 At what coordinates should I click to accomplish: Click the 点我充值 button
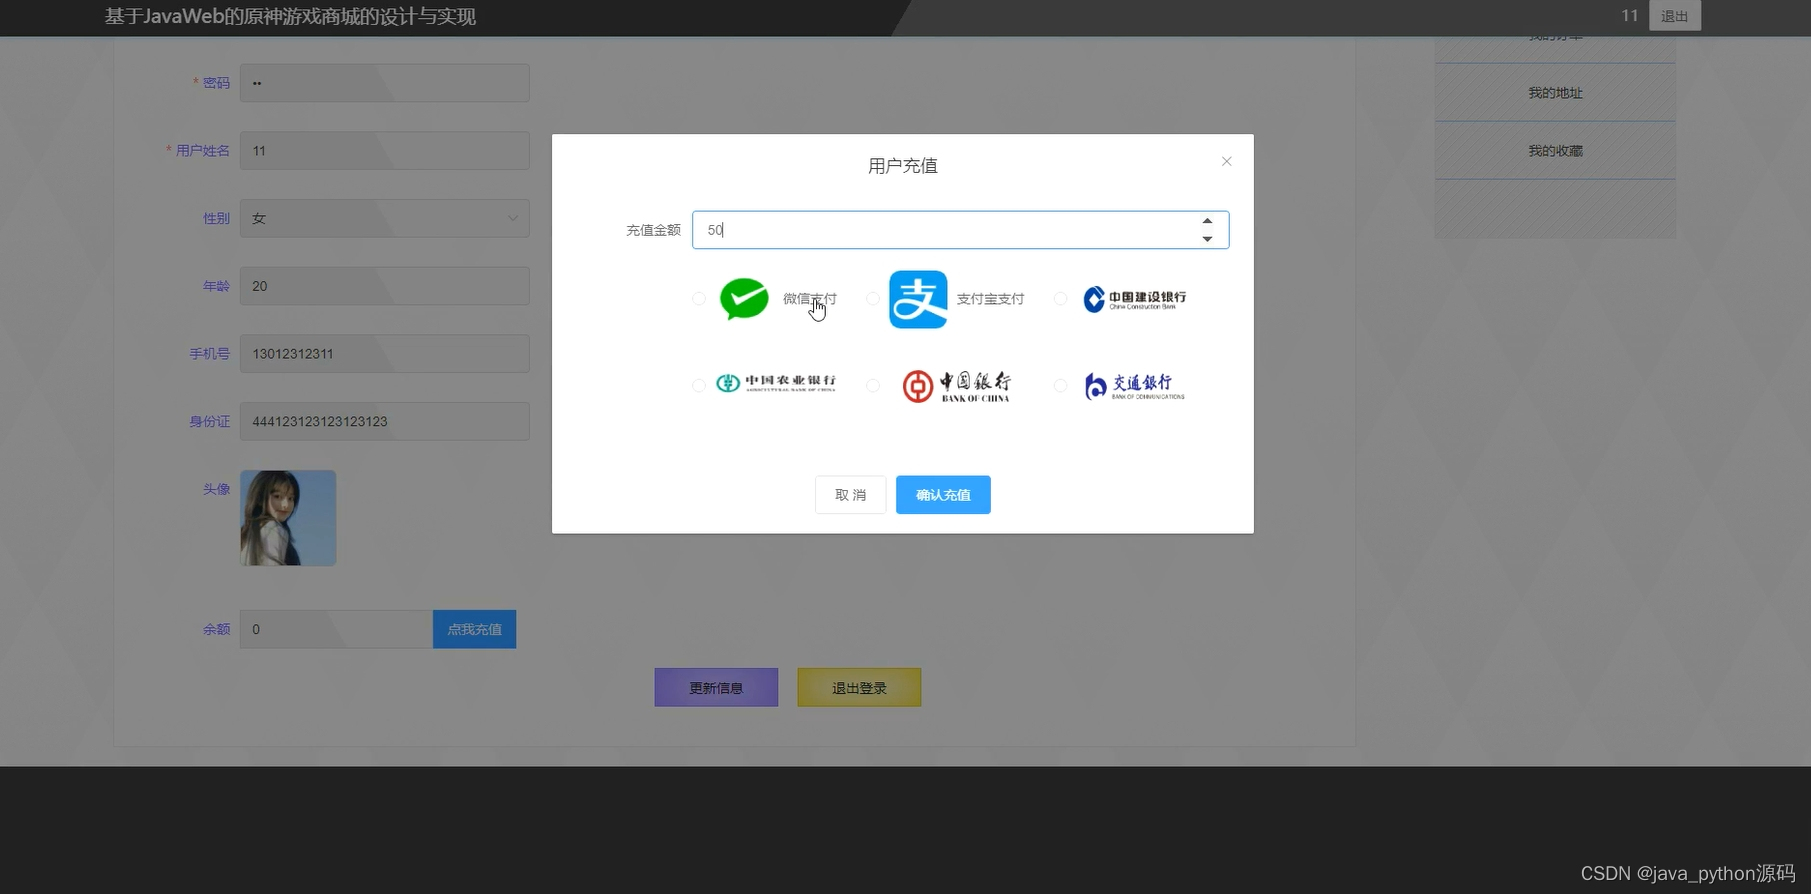click(x=474, y=629)
